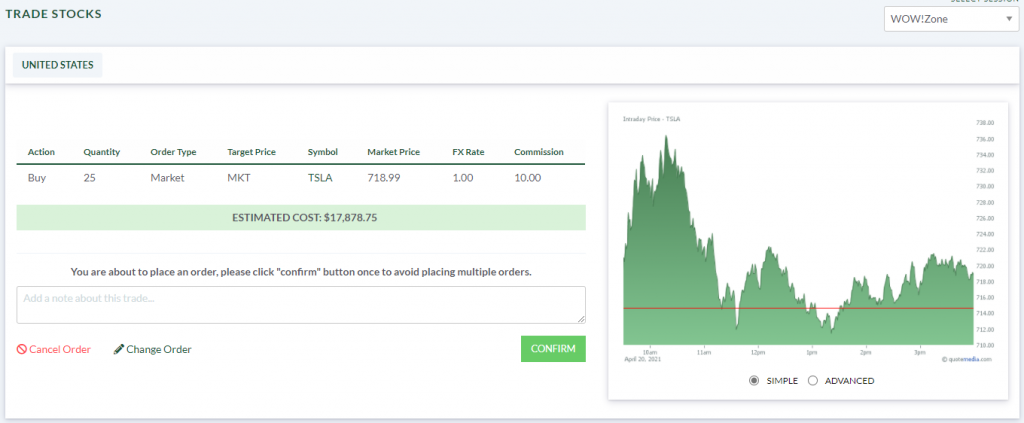Click the Cancel Order link
Image resolution: width=1024 pixels, height=423 pixels.
click(54, 349)
